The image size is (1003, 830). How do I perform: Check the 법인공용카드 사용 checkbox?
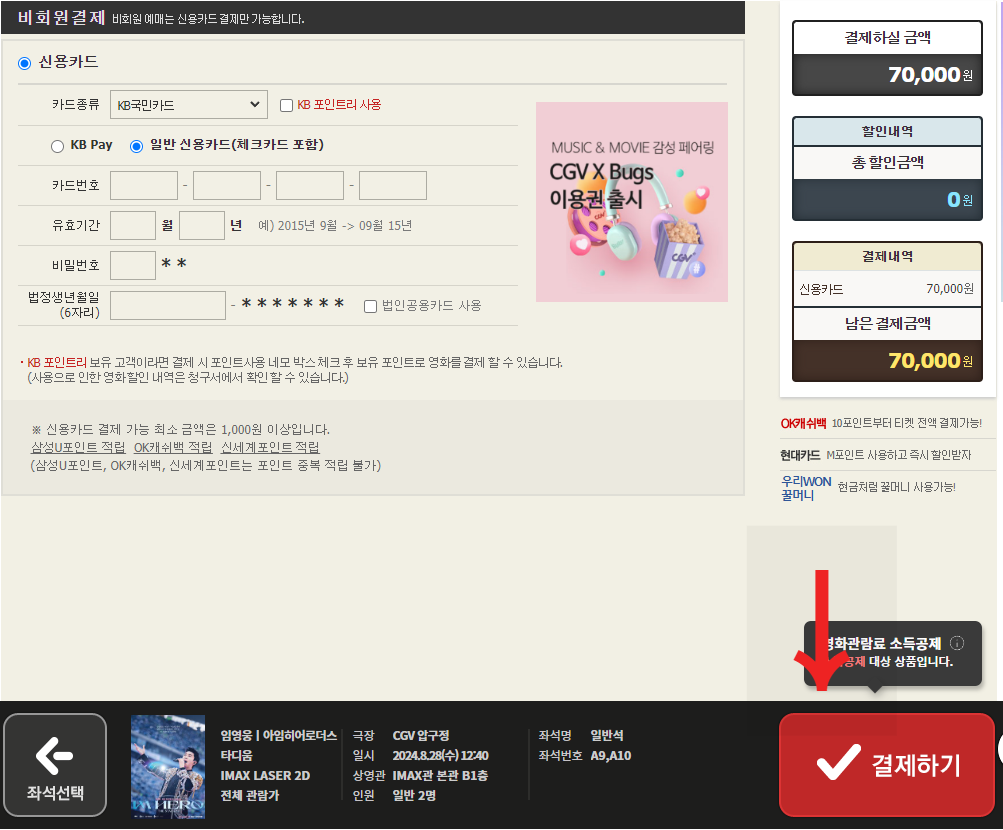tap(370, 306)
